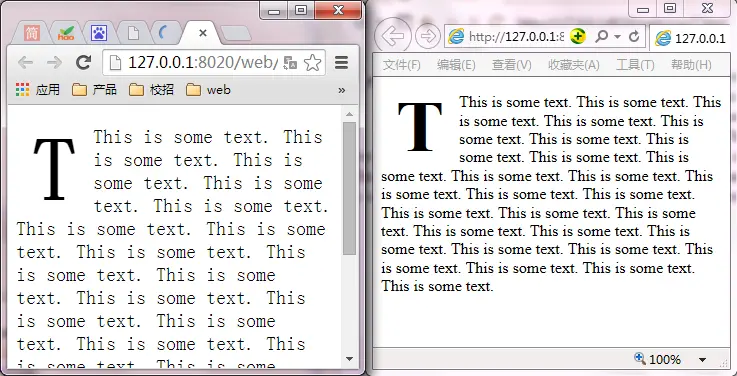This screenshot has height=376, width=737.
Task: Open a new tab in Chrome
Action: pyautogui.click(x=235, y=34)
